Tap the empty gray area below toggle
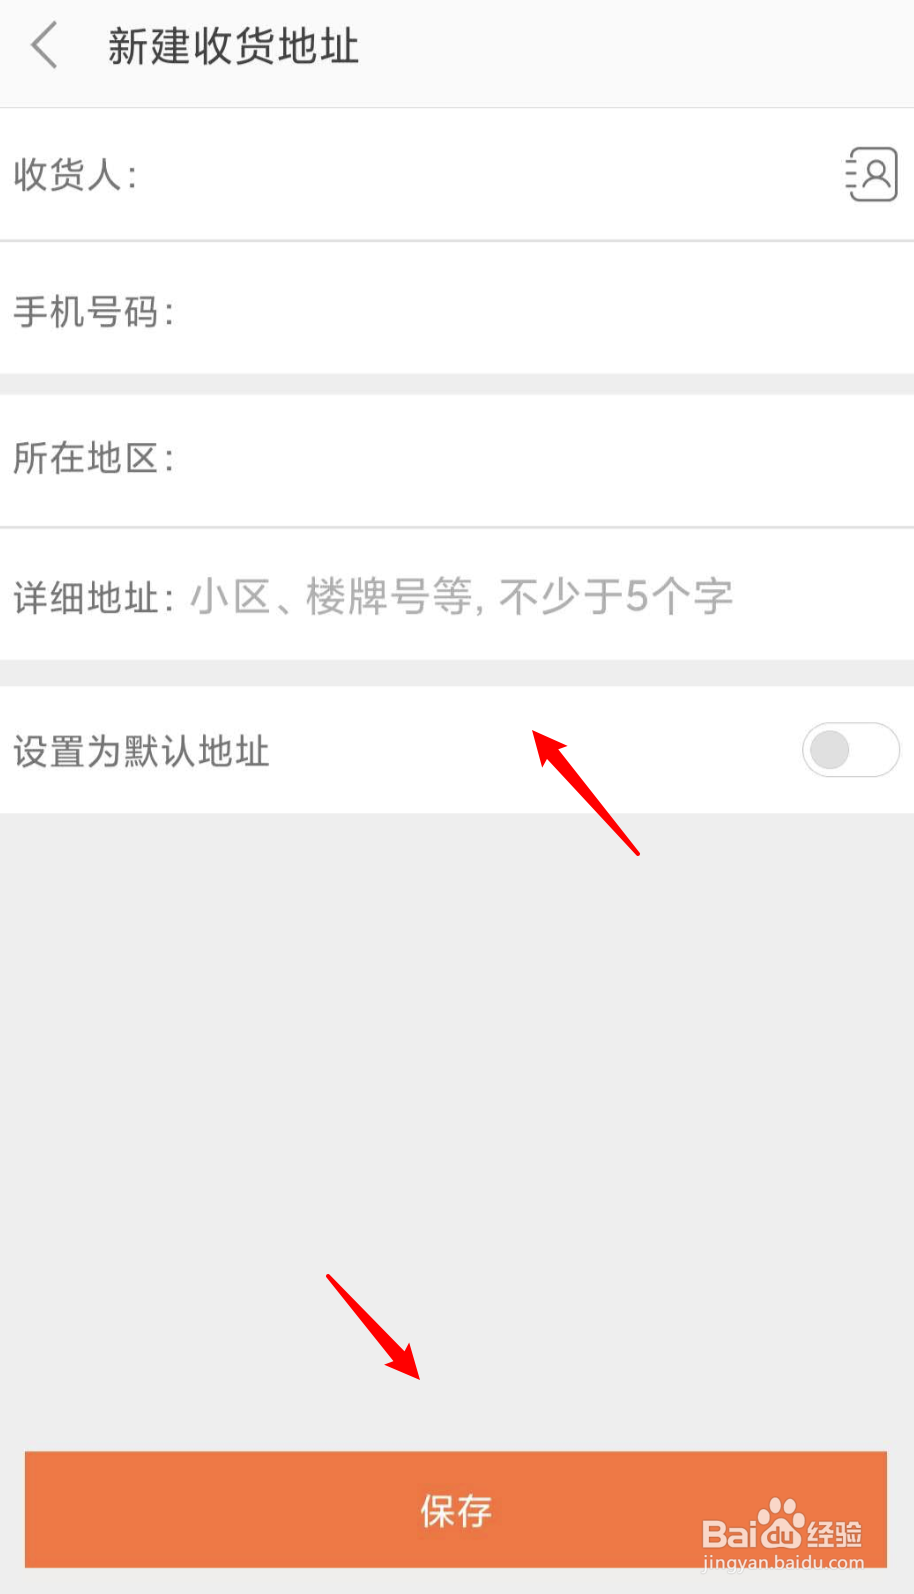Viewport: 914px width, 1594px height. pyautogui.click(x=457, y=1100)
